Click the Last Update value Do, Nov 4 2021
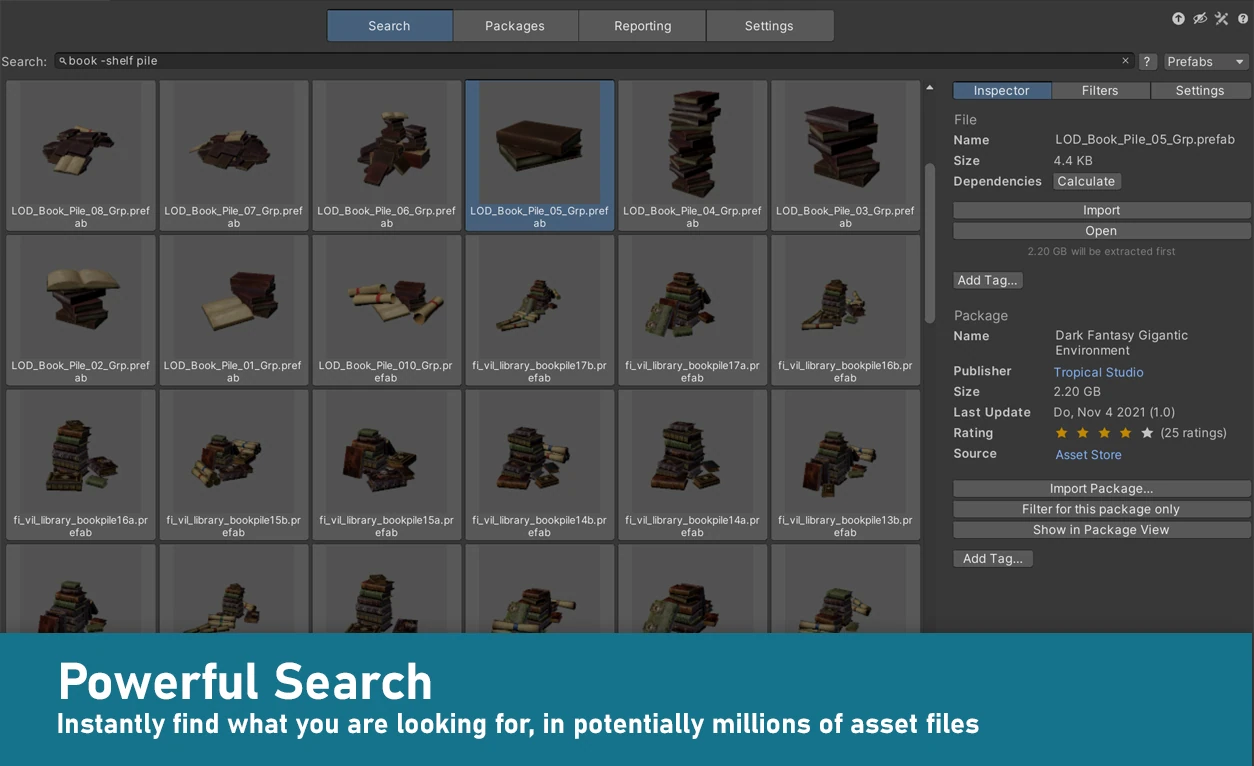 [x=1114, y=413]
